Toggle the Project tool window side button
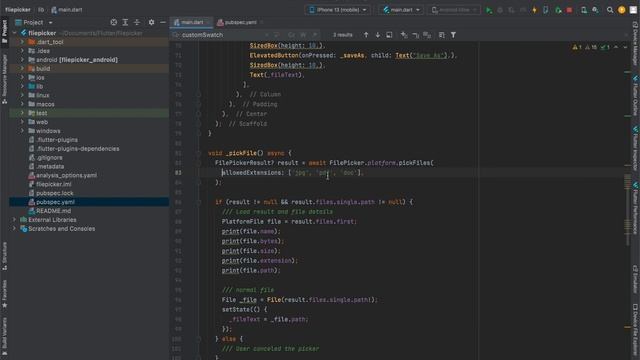 click(x=4, y=31)
